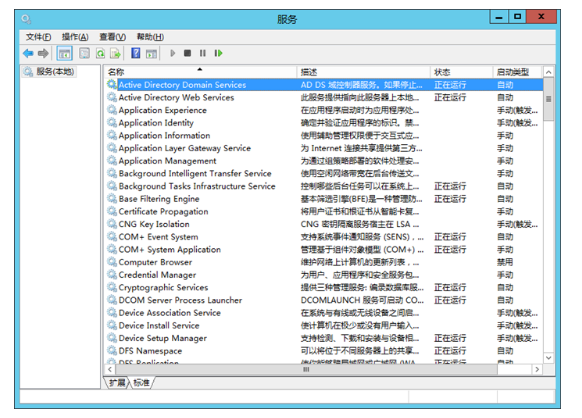Open the 文件(F) menu
The height and width of the screenshot is (418, 582).
point(39,37)
